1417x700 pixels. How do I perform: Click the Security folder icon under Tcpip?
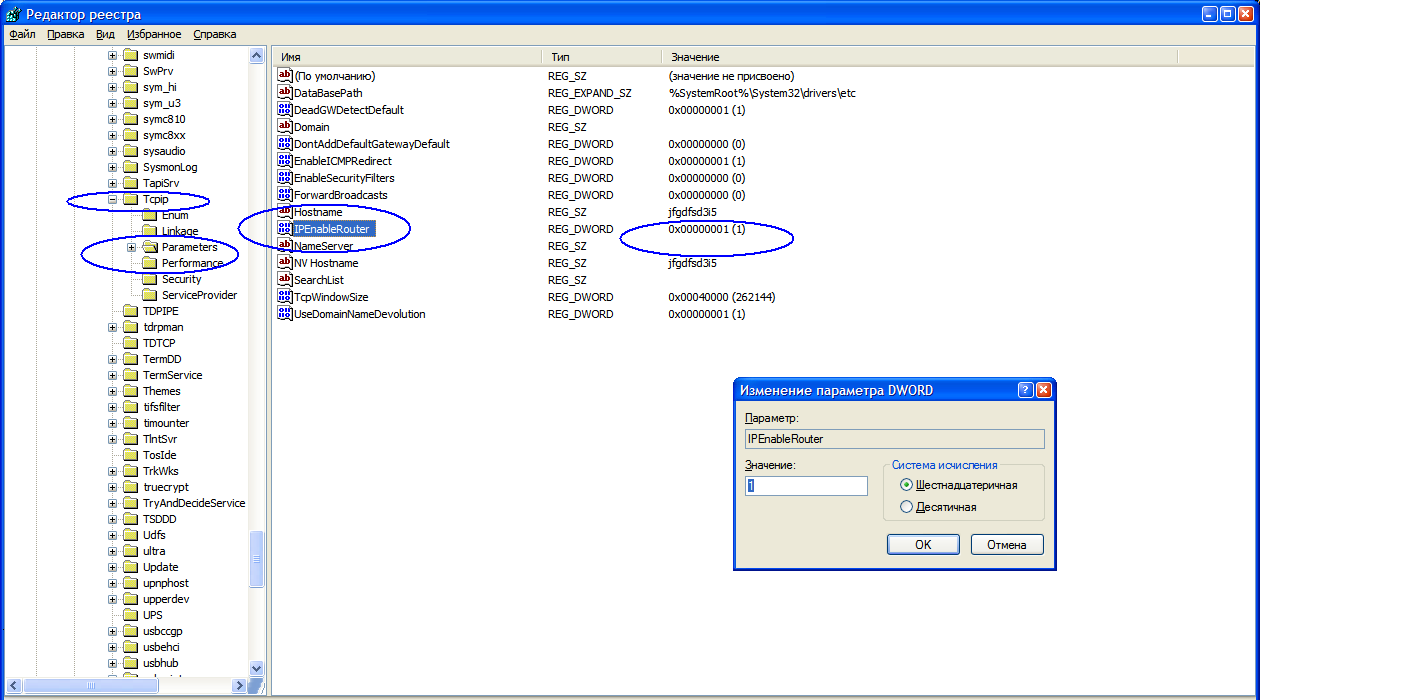pyautogui.click(x=149, y=279)
